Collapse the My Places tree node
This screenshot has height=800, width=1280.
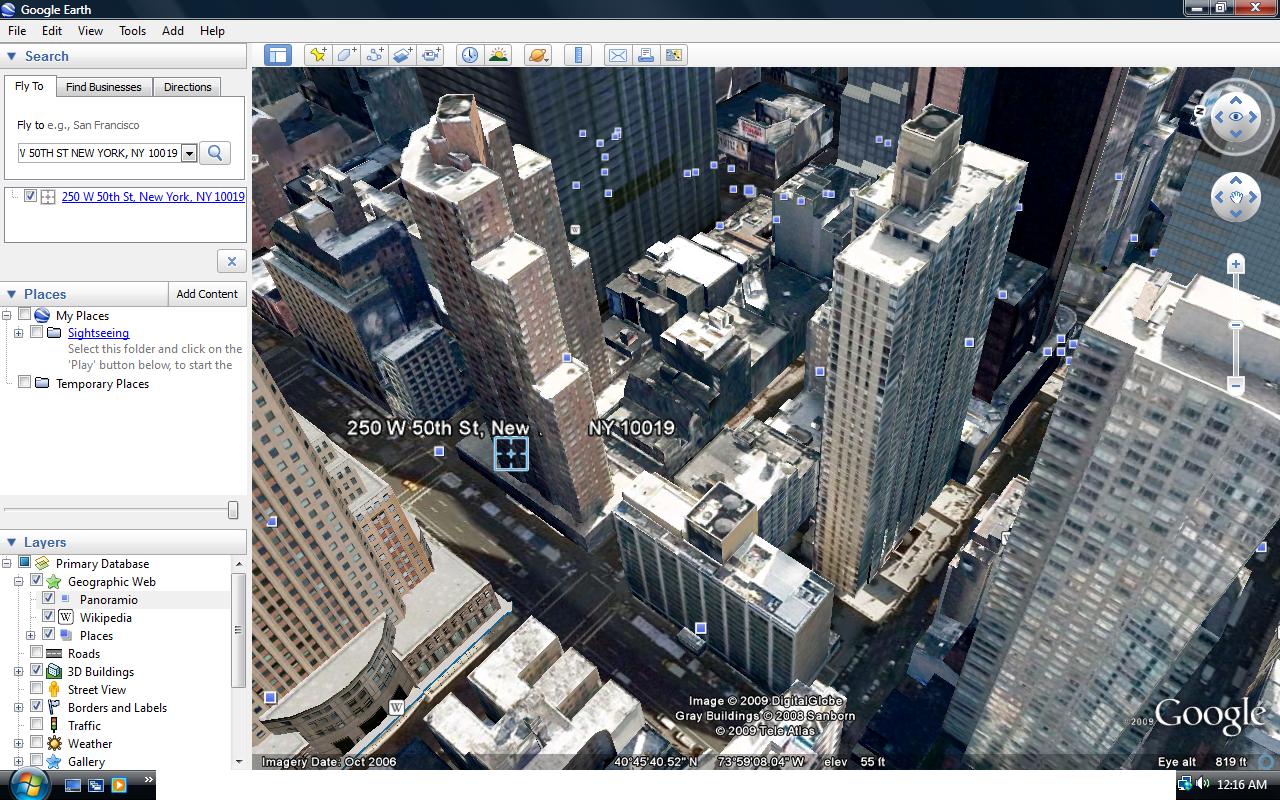(x=7, y=315)
